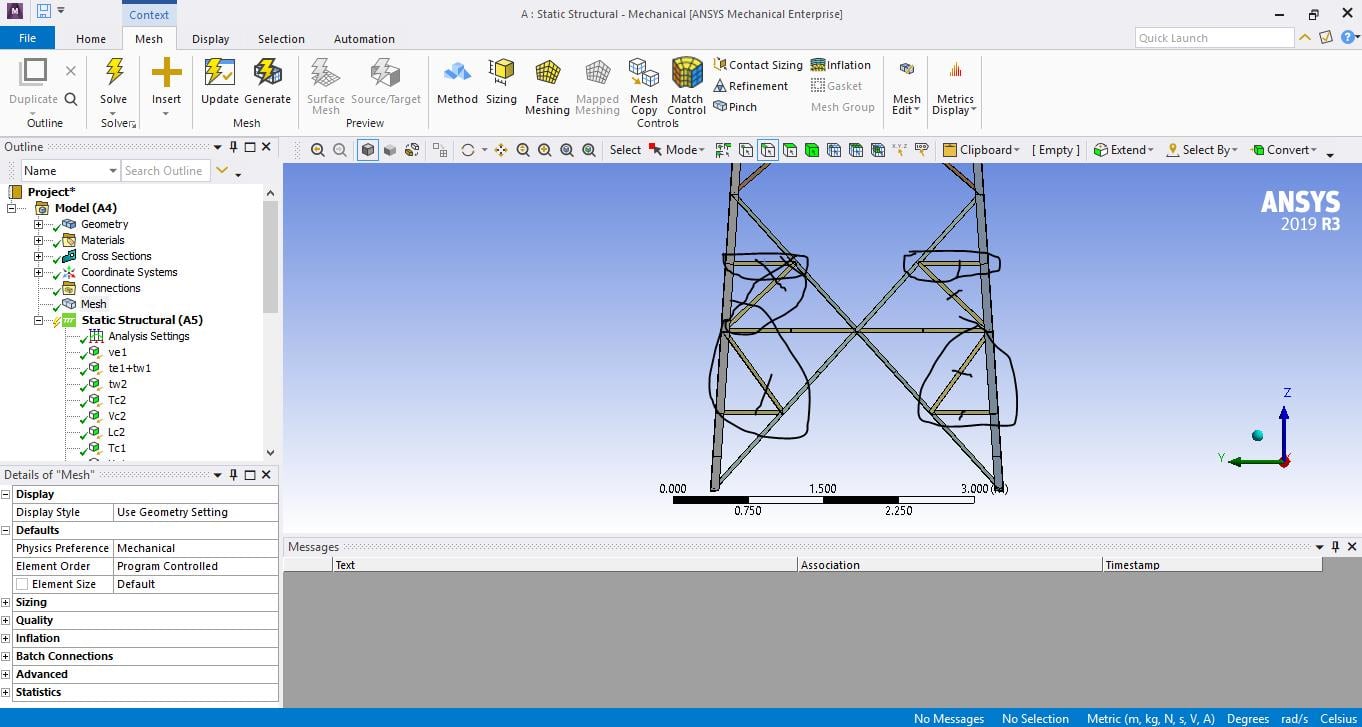Add a mesh Method control
Screen dimensions: 1362x727
coord(457,81)
